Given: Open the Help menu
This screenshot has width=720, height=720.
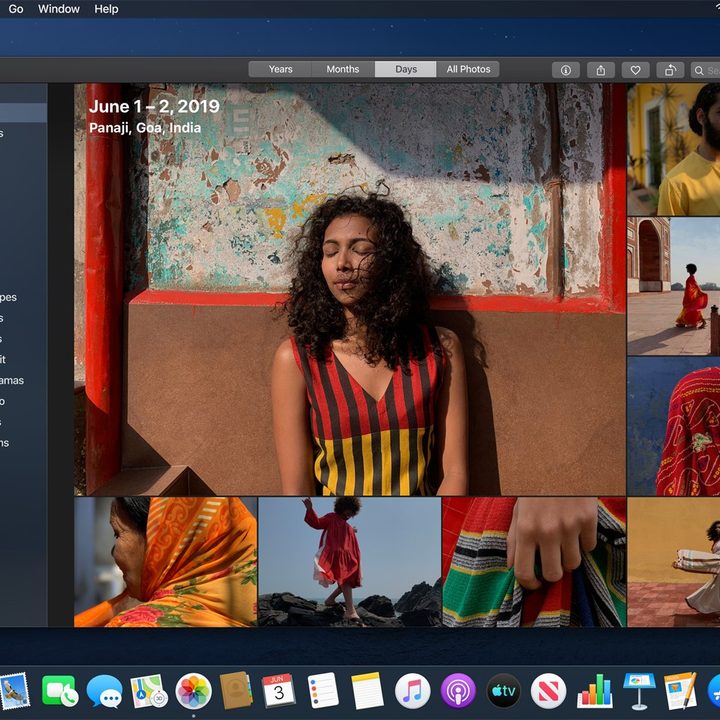Looking at the screenshot, I should click(106, 9).
